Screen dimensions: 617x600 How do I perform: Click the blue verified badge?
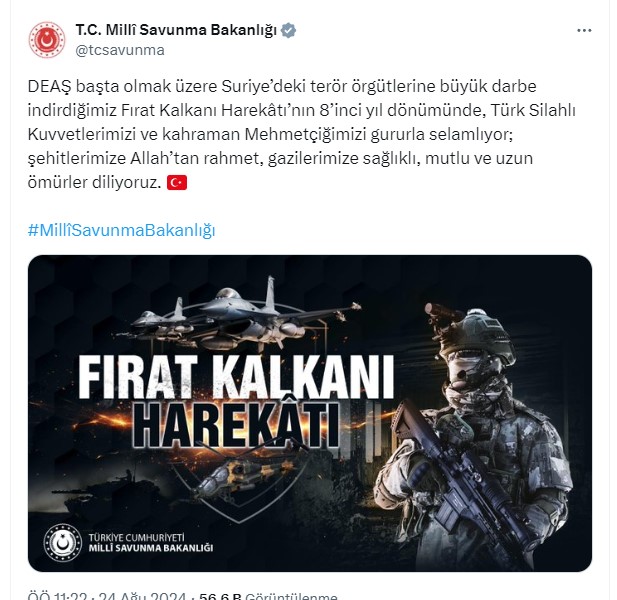288,30
